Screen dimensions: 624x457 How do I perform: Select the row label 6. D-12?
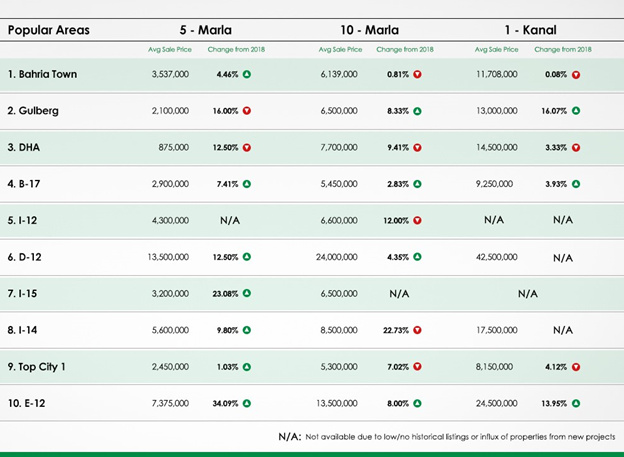point(24,257)
